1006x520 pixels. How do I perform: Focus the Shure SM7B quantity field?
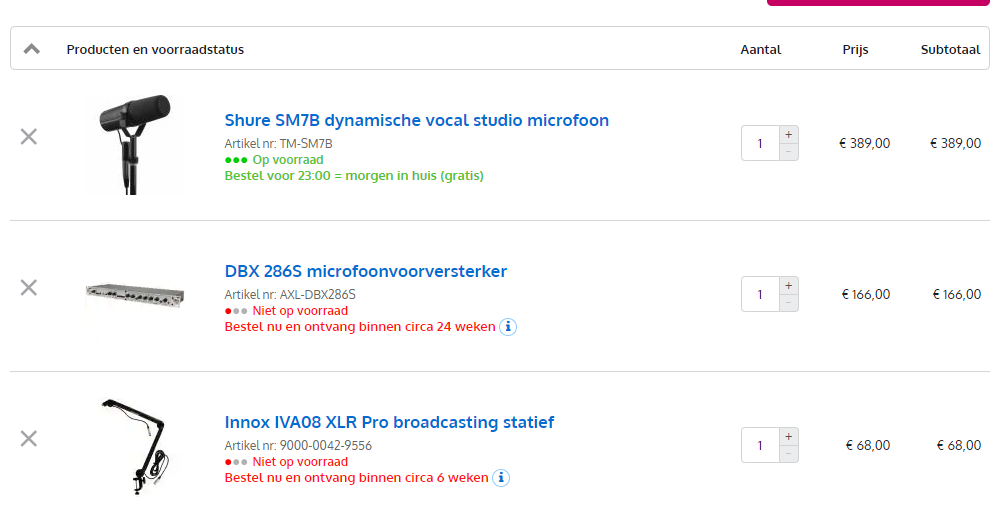(x=760, y=143)
